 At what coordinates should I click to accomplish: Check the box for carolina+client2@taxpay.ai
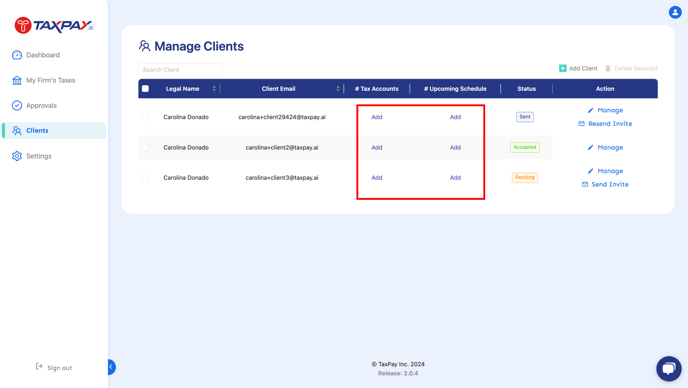[x=145, y=147]
